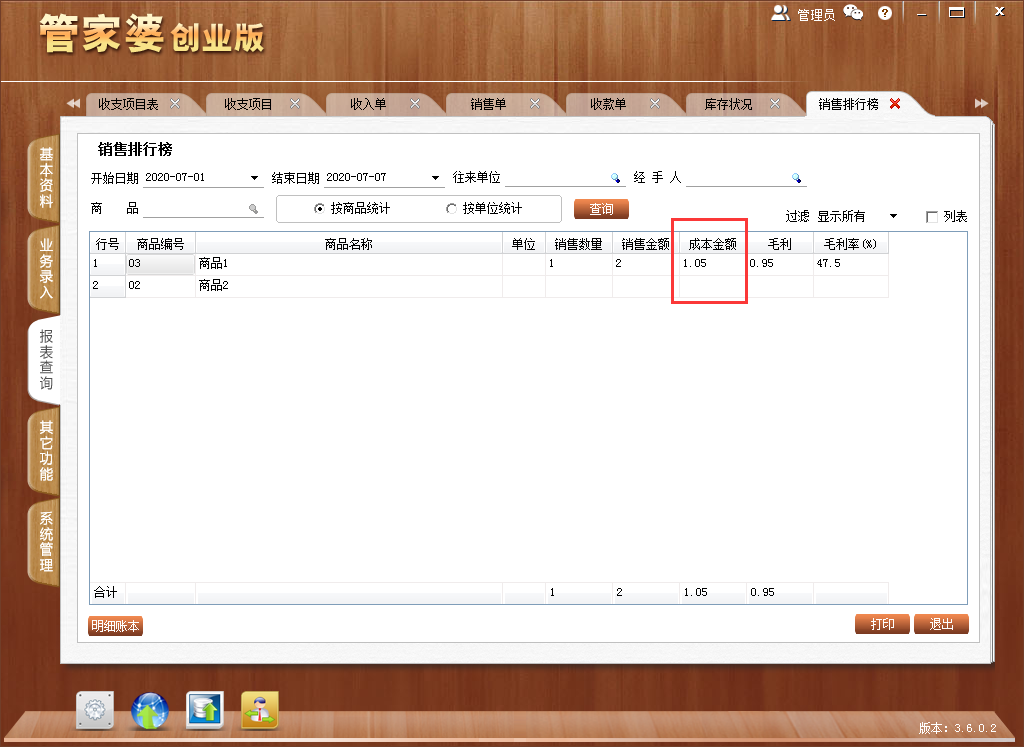1024x747 pixels.
Task: Switch to the 收支项目表 tab
Action: pos(128,104)
